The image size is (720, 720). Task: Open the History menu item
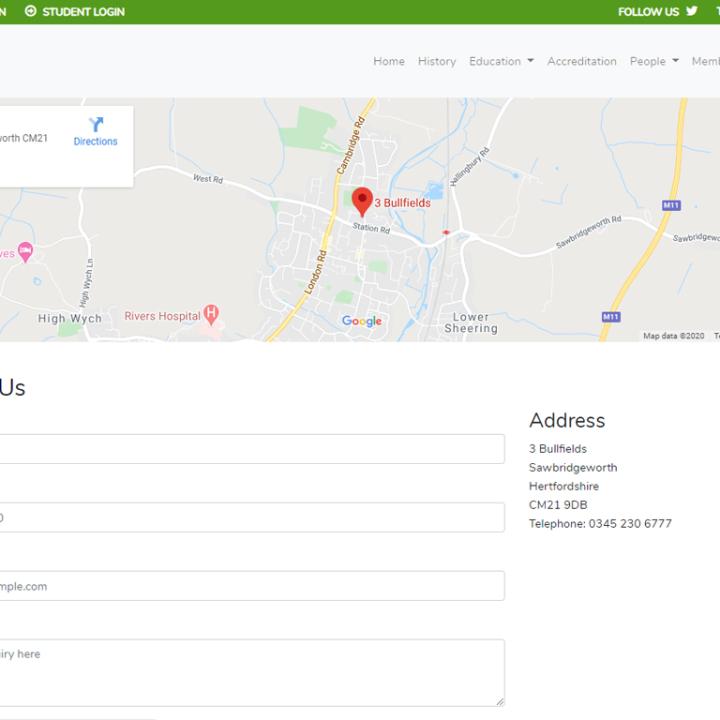pyautogui.click(x=437, y=61)
